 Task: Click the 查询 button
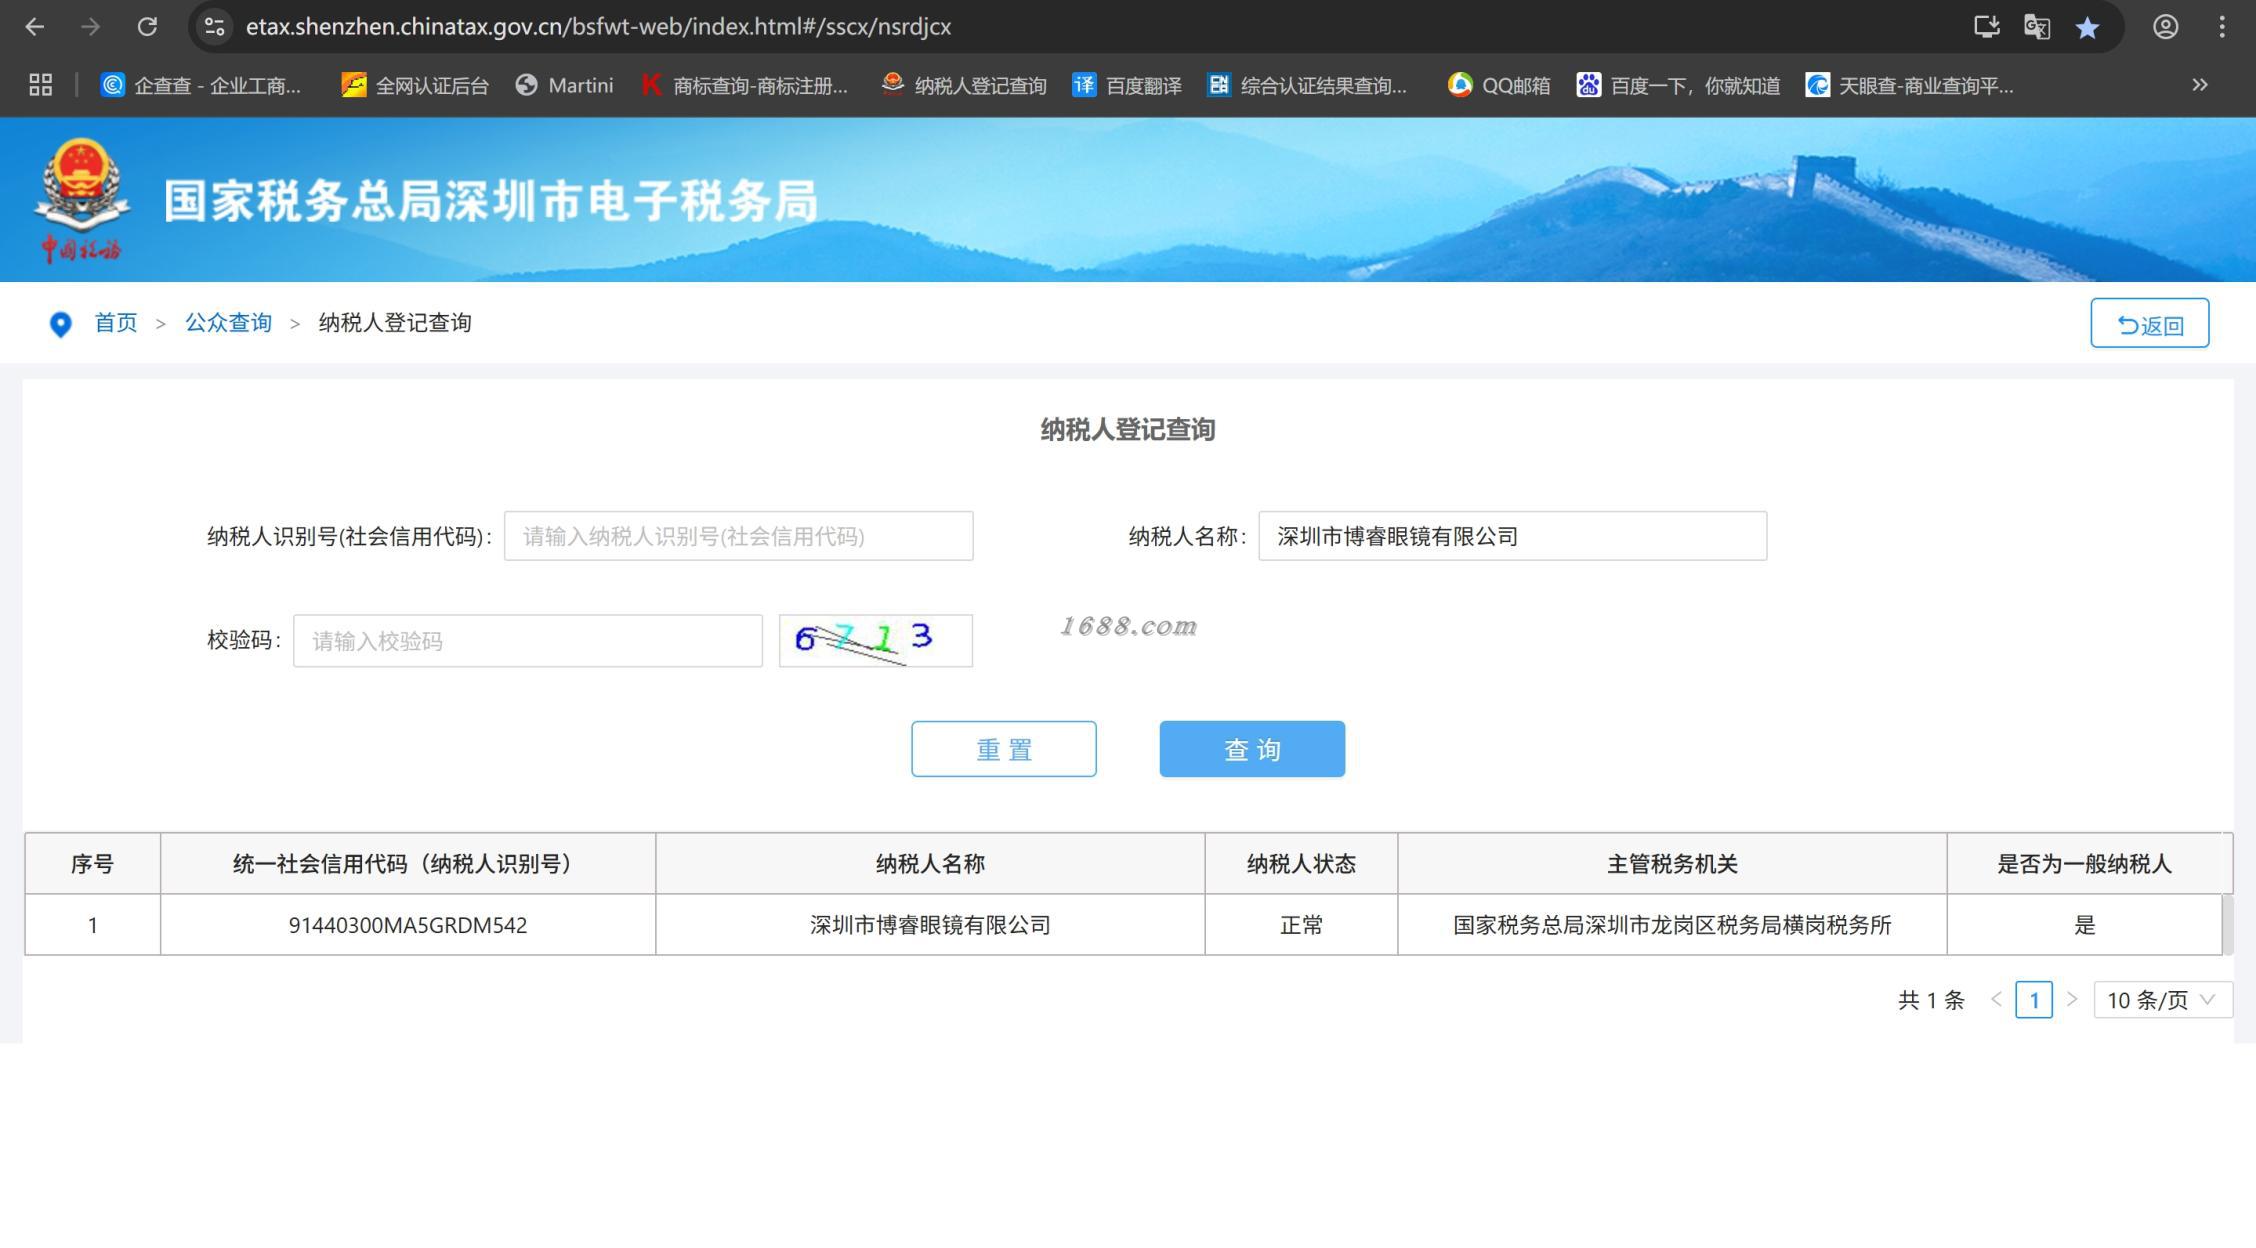tap(1251, 749)
